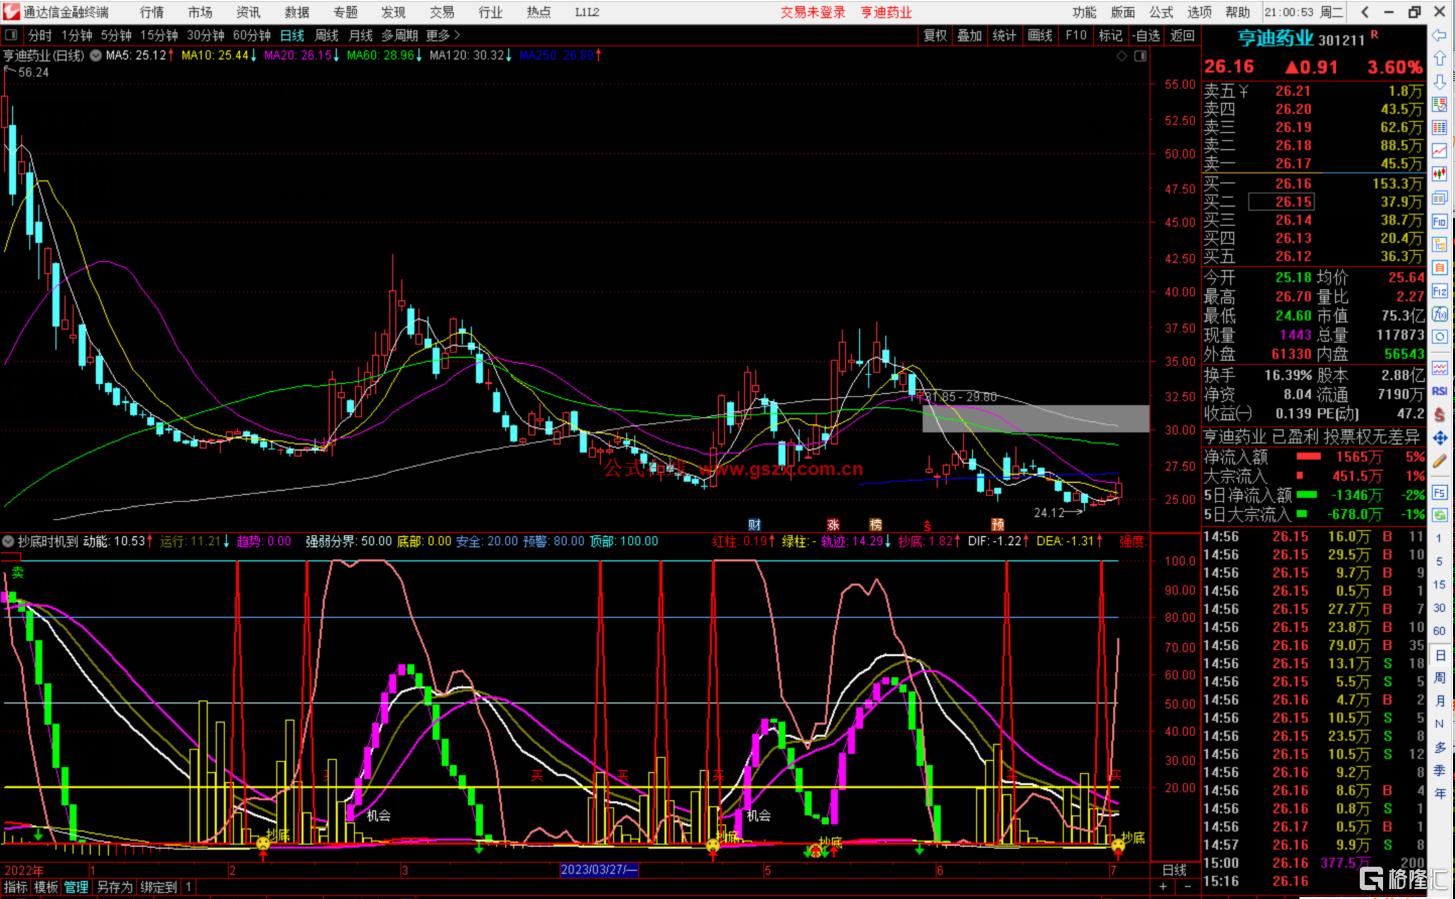Image resolution: width=1455 pixels, height=899 pixels.
Task: Click the F10 icon in right sidebar
Action: (1440, 221)
